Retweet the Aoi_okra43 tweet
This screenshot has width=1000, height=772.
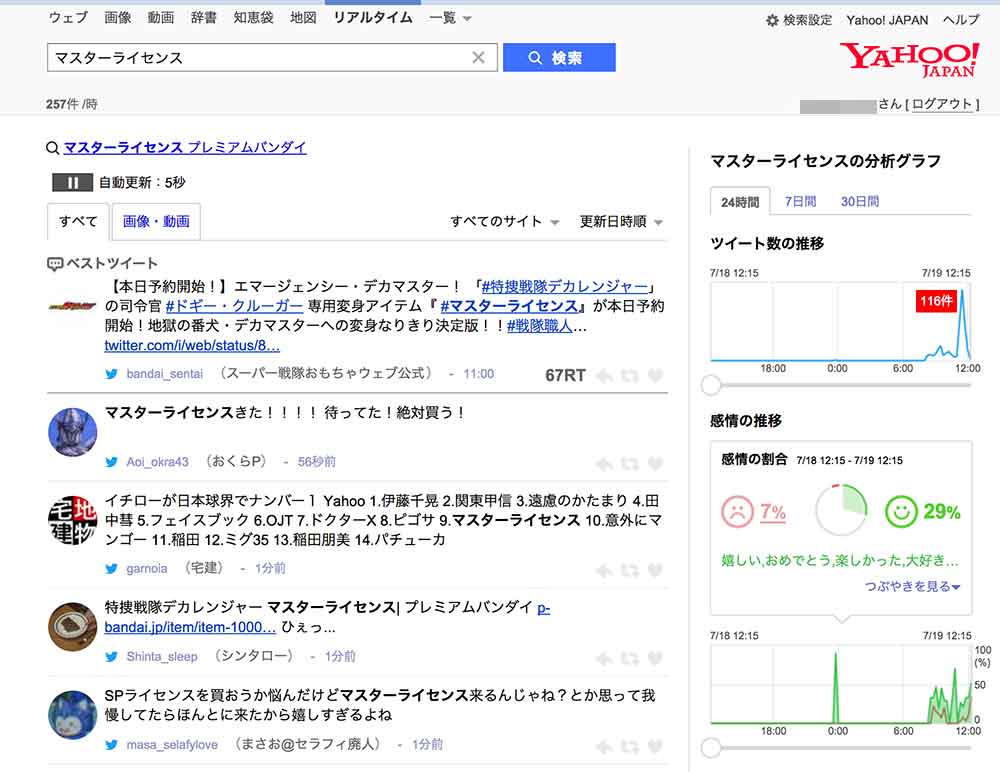tap(629, 464)
